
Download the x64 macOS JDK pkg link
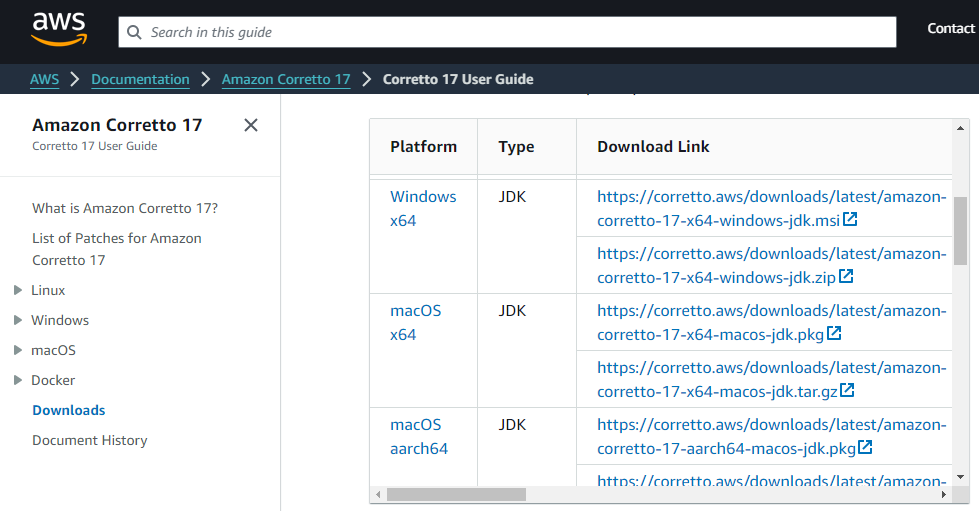[x=772, y=322]
